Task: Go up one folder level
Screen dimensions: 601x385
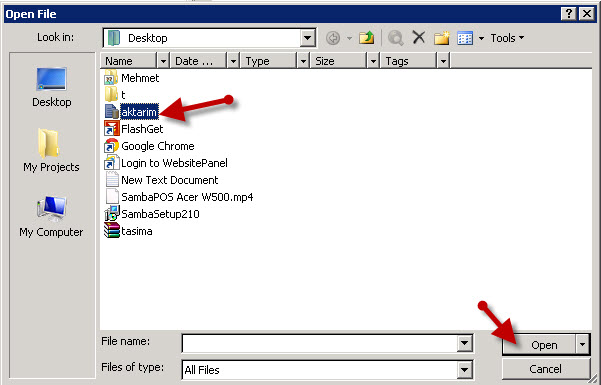Action: coord(366,38)
